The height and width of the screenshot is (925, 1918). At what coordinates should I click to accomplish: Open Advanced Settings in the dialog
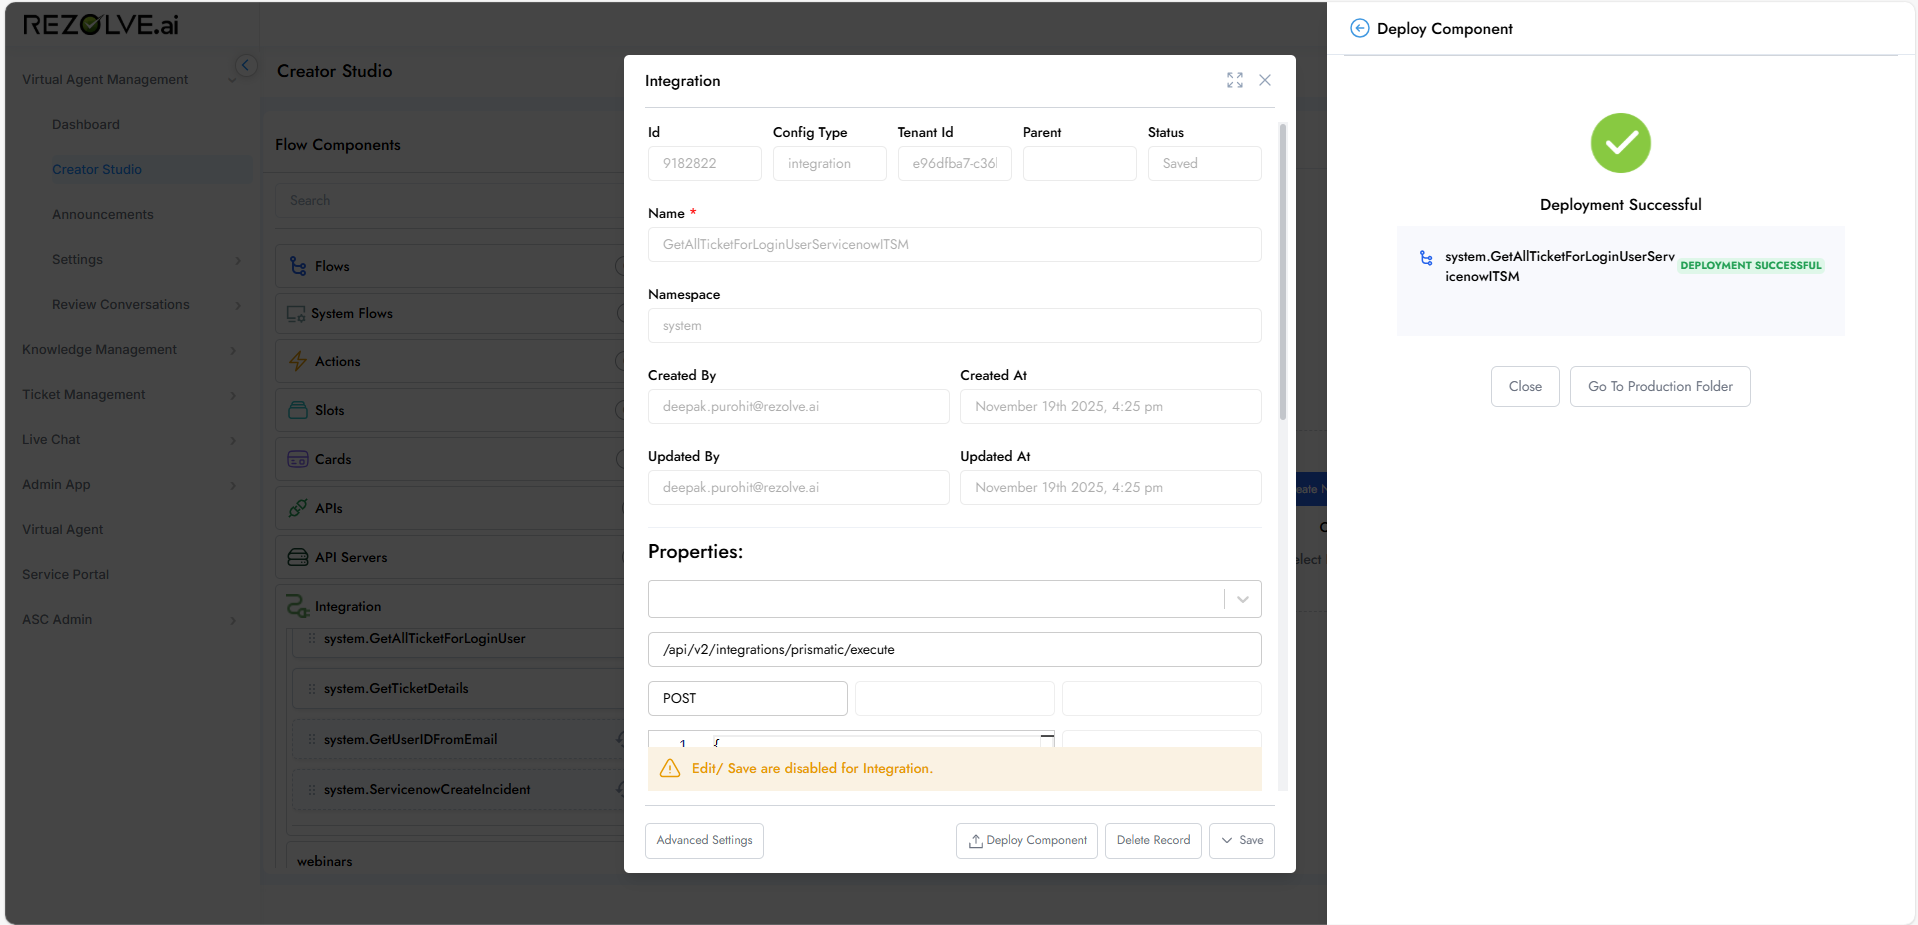pyautogui.click(x=704, y=841)
